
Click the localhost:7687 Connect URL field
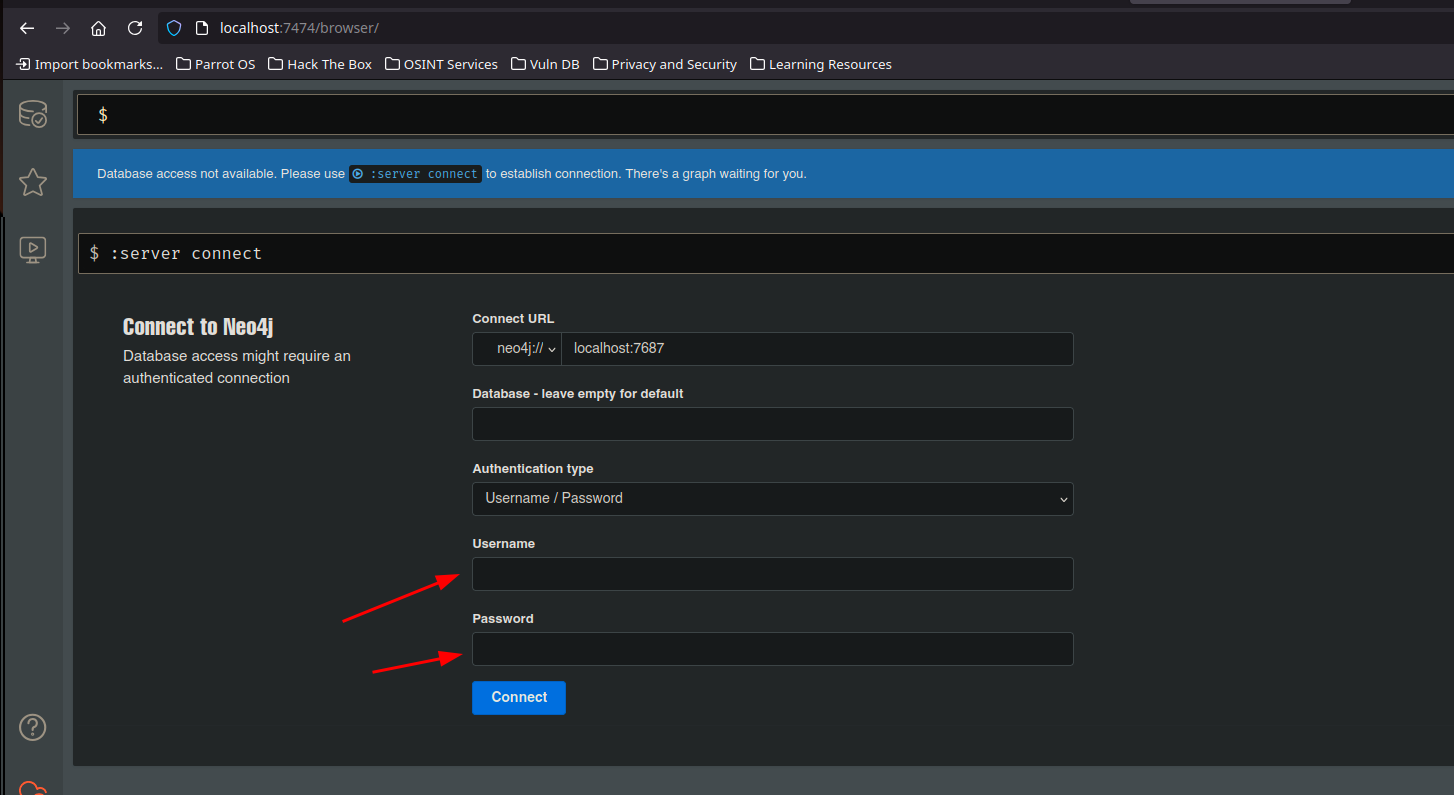coord(817,349)
